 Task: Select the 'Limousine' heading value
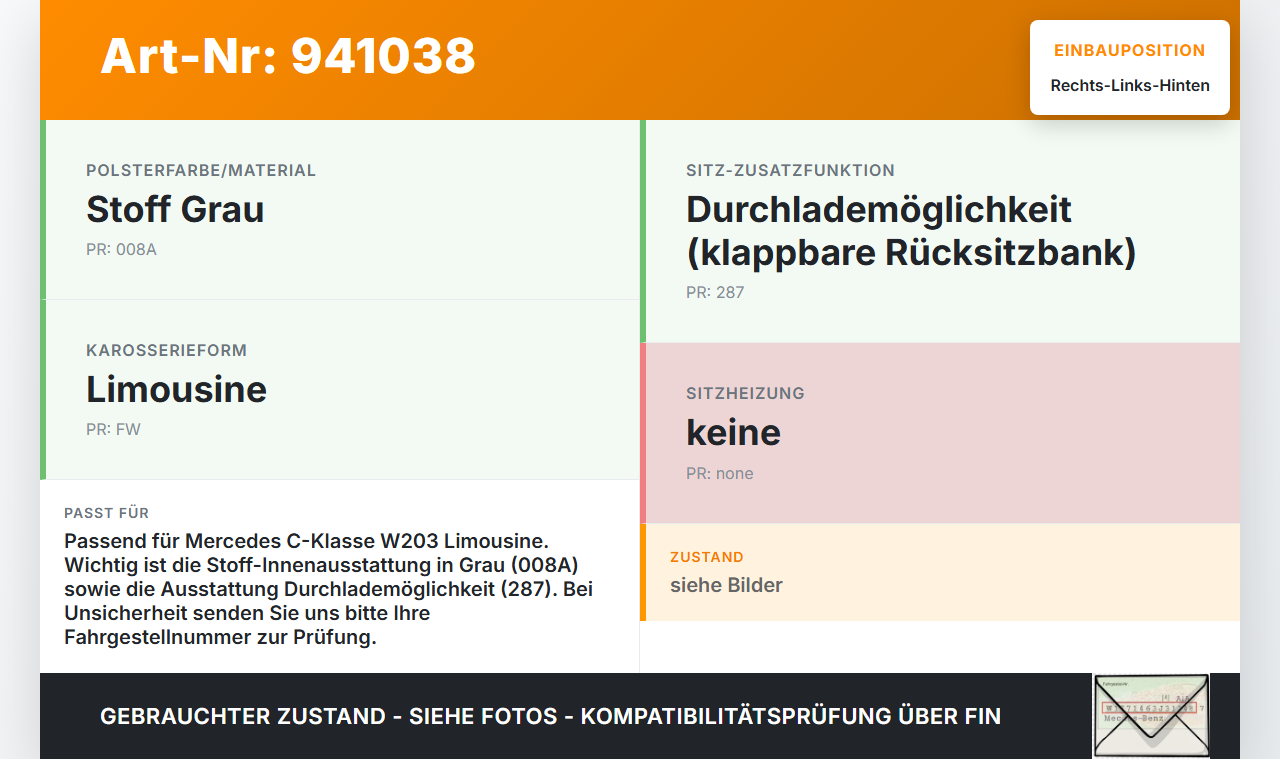coord(176,389)
